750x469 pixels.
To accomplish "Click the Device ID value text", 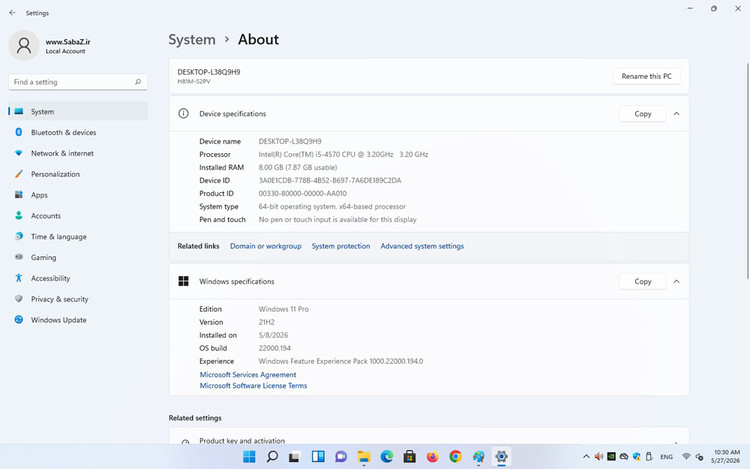I will tap(330, 181).
